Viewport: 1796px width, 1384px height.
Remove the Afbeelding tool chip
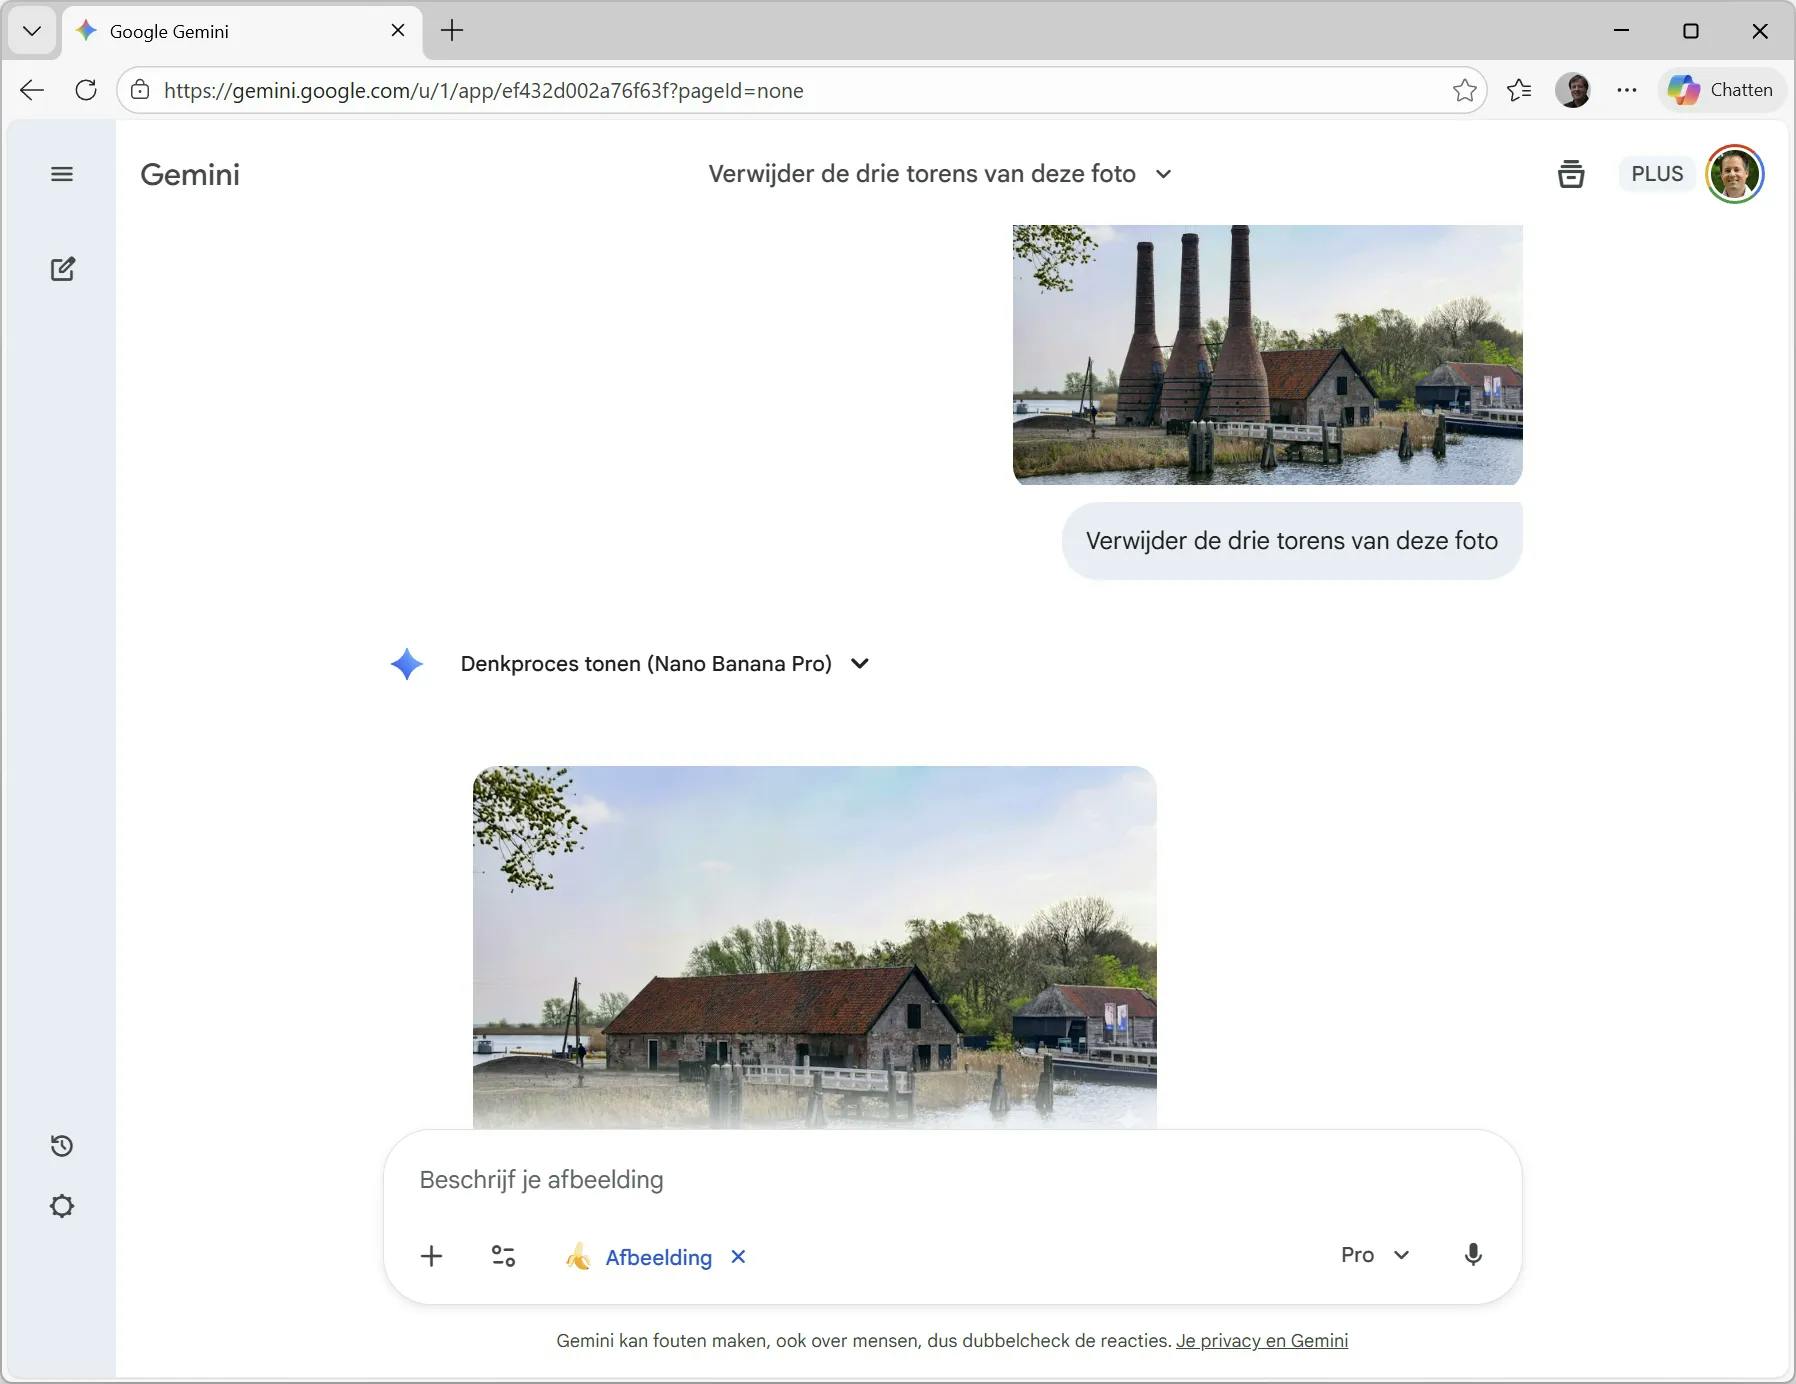738,1257
